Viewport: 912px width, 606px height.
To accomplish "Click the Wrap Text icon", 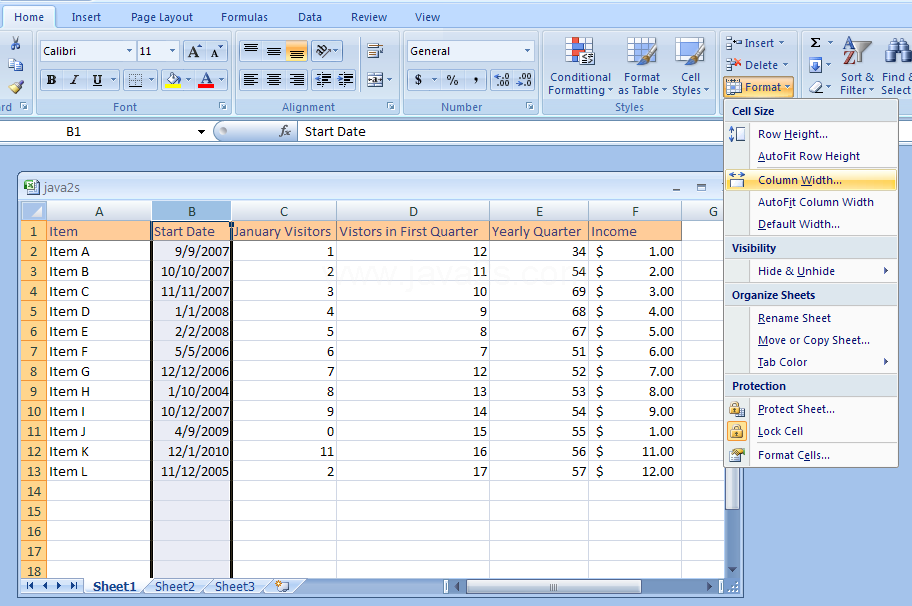I will 375,51.
